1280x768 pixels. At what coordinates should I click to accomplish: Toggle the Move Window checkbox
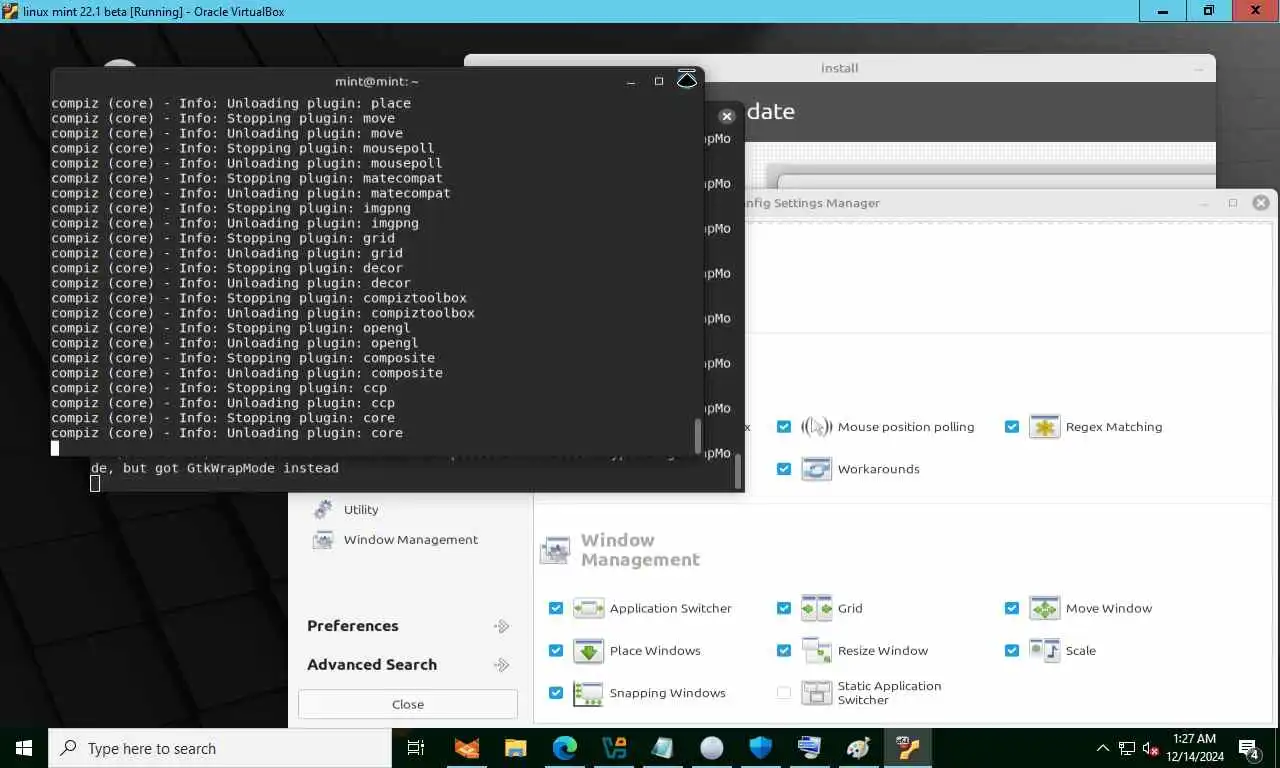pyautogui.click(x=1012, y=608)
